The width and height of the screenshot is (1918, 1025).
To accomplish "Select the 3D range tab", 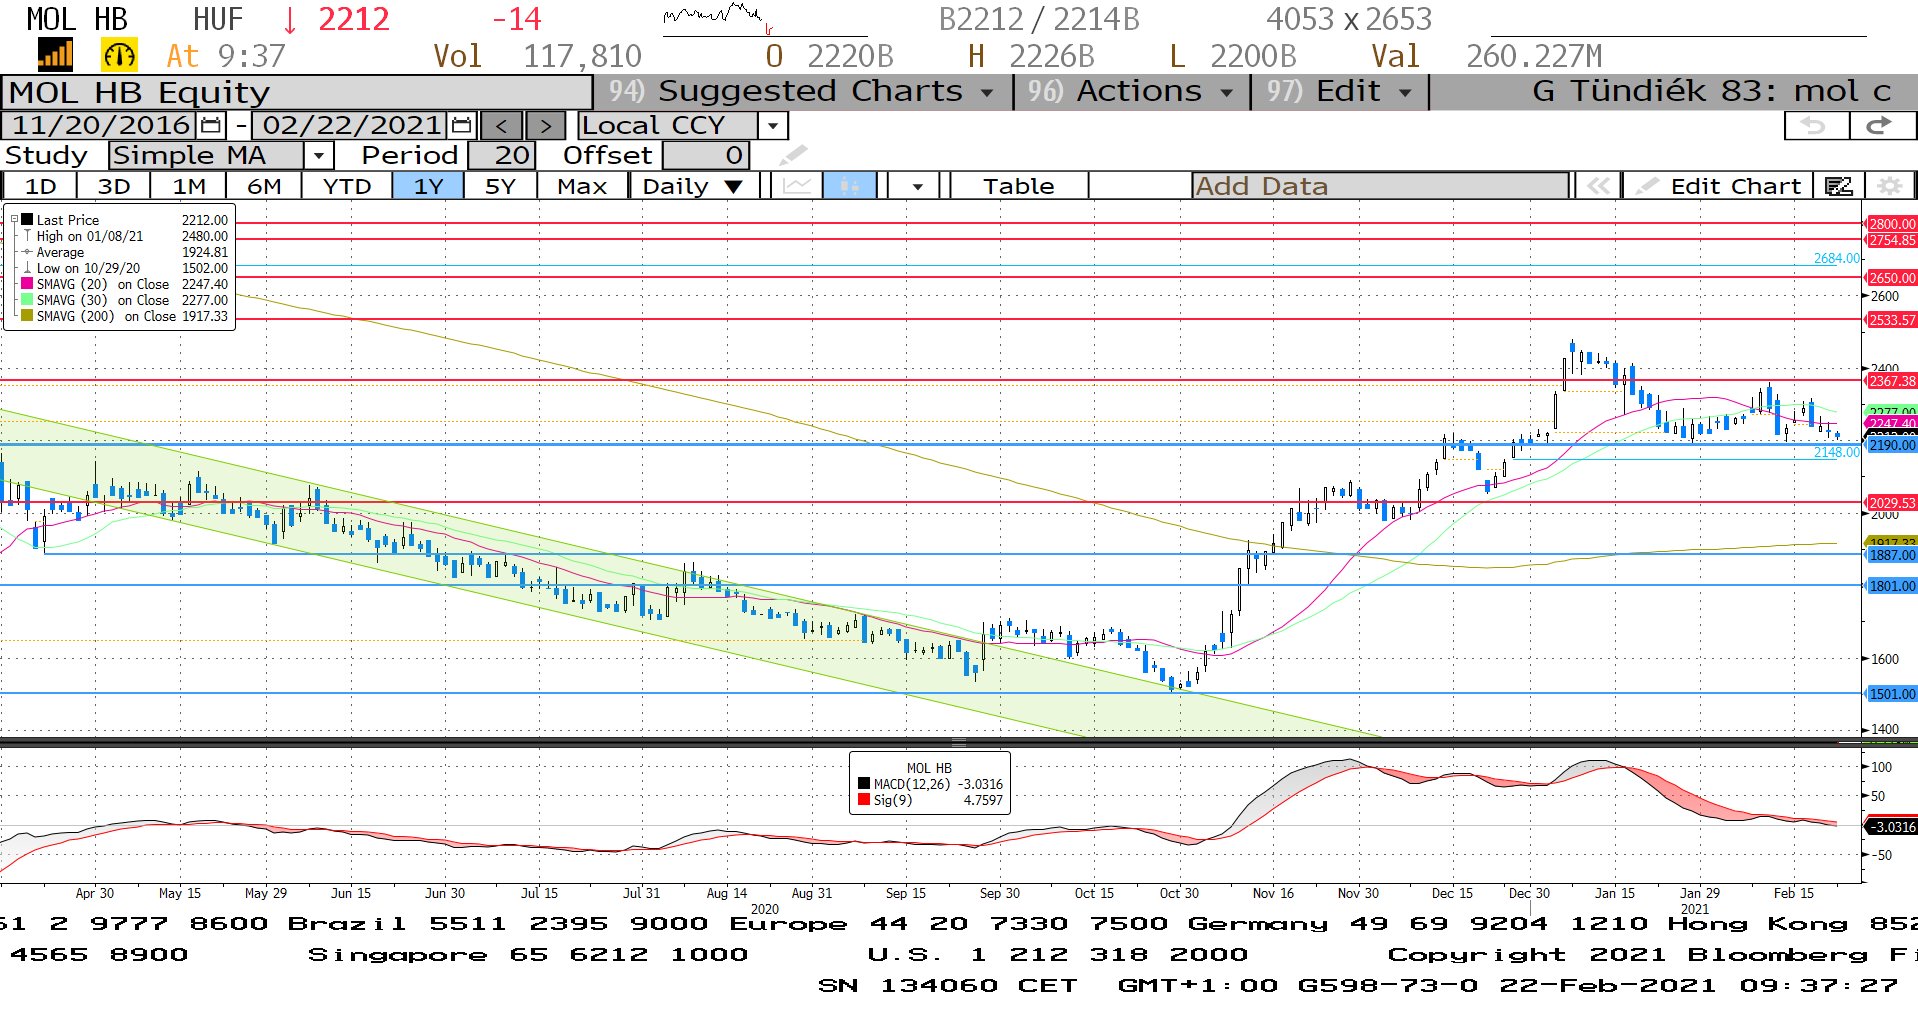I will (x=114, y=186).
